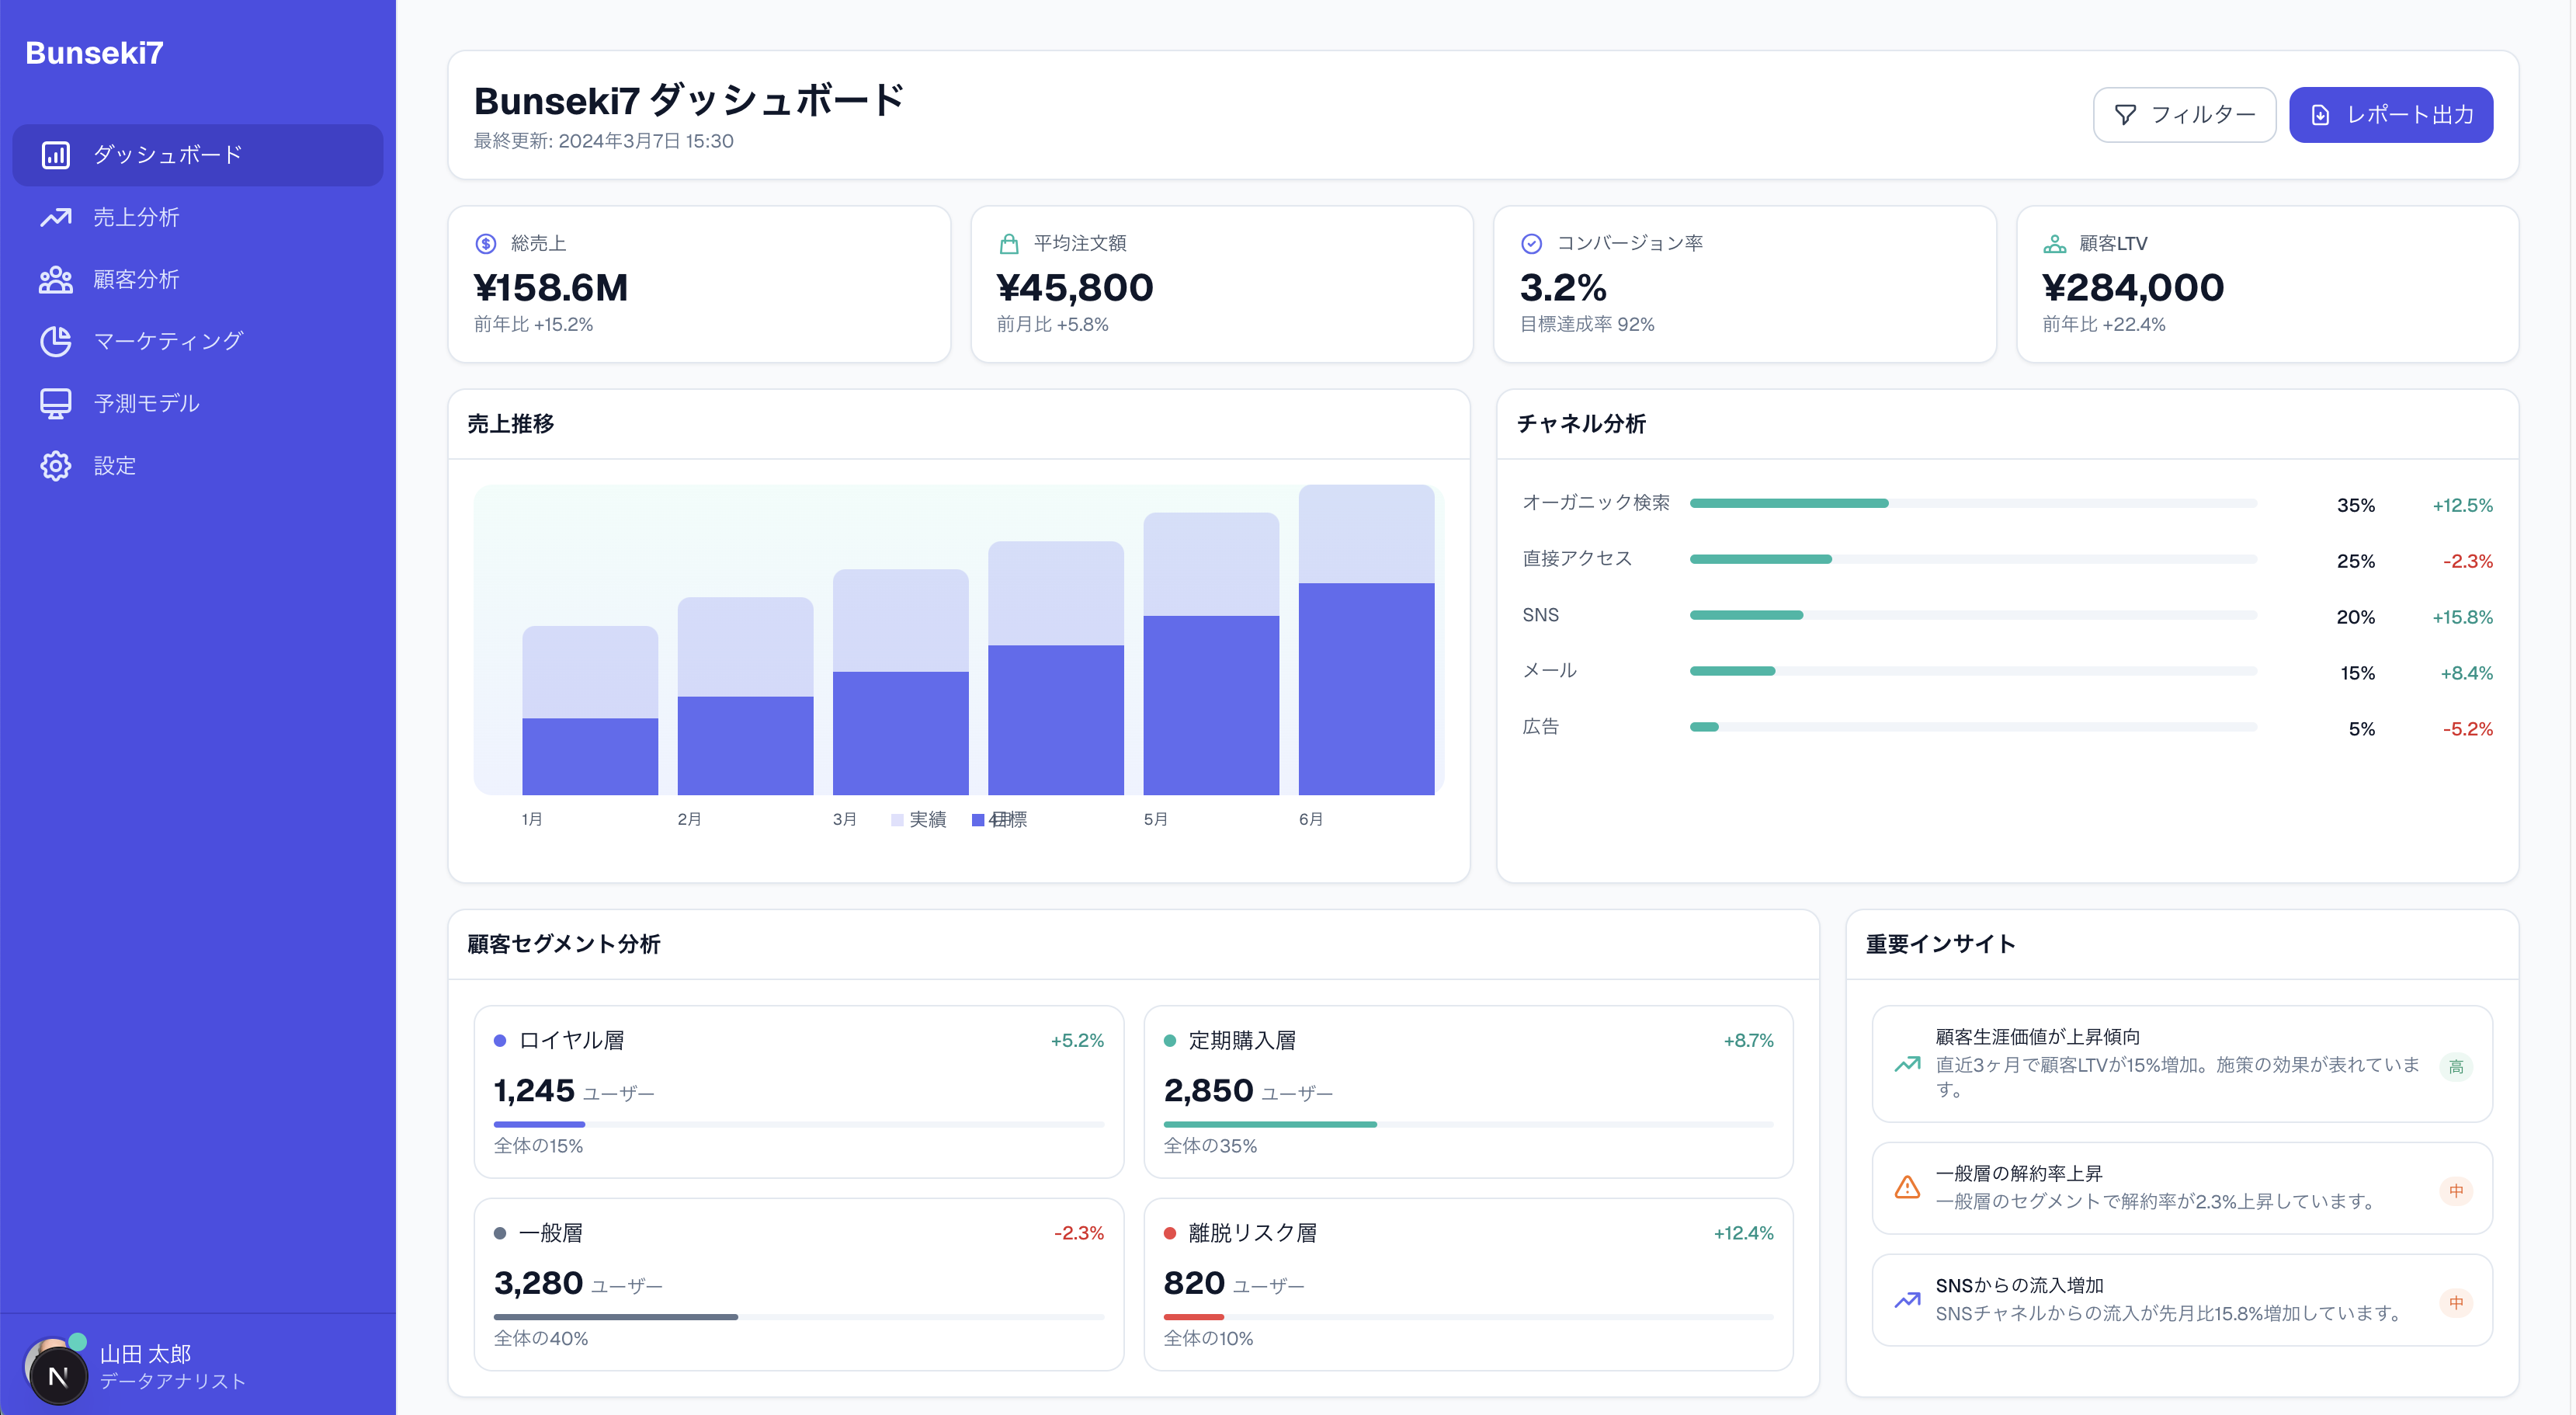
Task: Select the ロイヤル層 segment card
Action: pyautogui.click(x=798, y=1091)
